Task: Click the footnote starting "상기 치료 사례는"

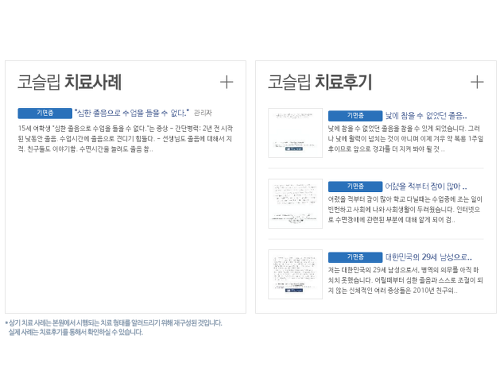Action: pos(114,327)
